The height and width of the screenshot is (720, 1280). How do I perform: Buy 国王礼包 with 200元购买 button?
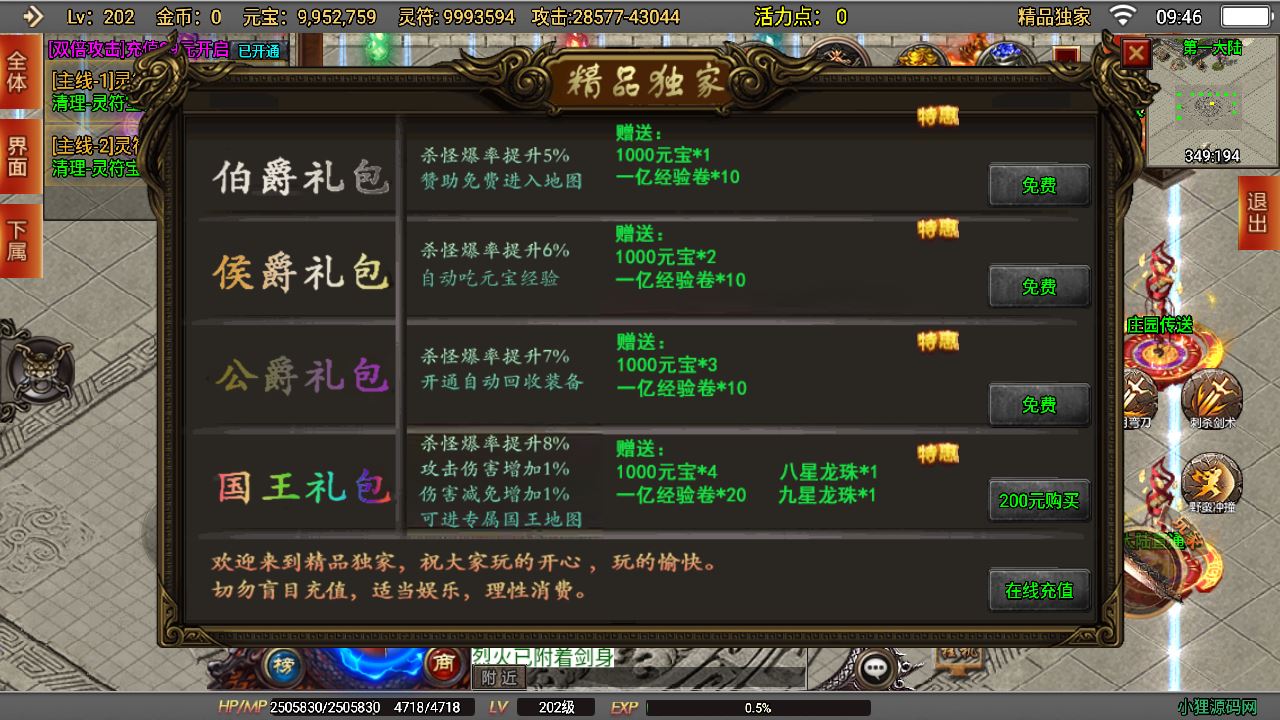pos(1039,501)
